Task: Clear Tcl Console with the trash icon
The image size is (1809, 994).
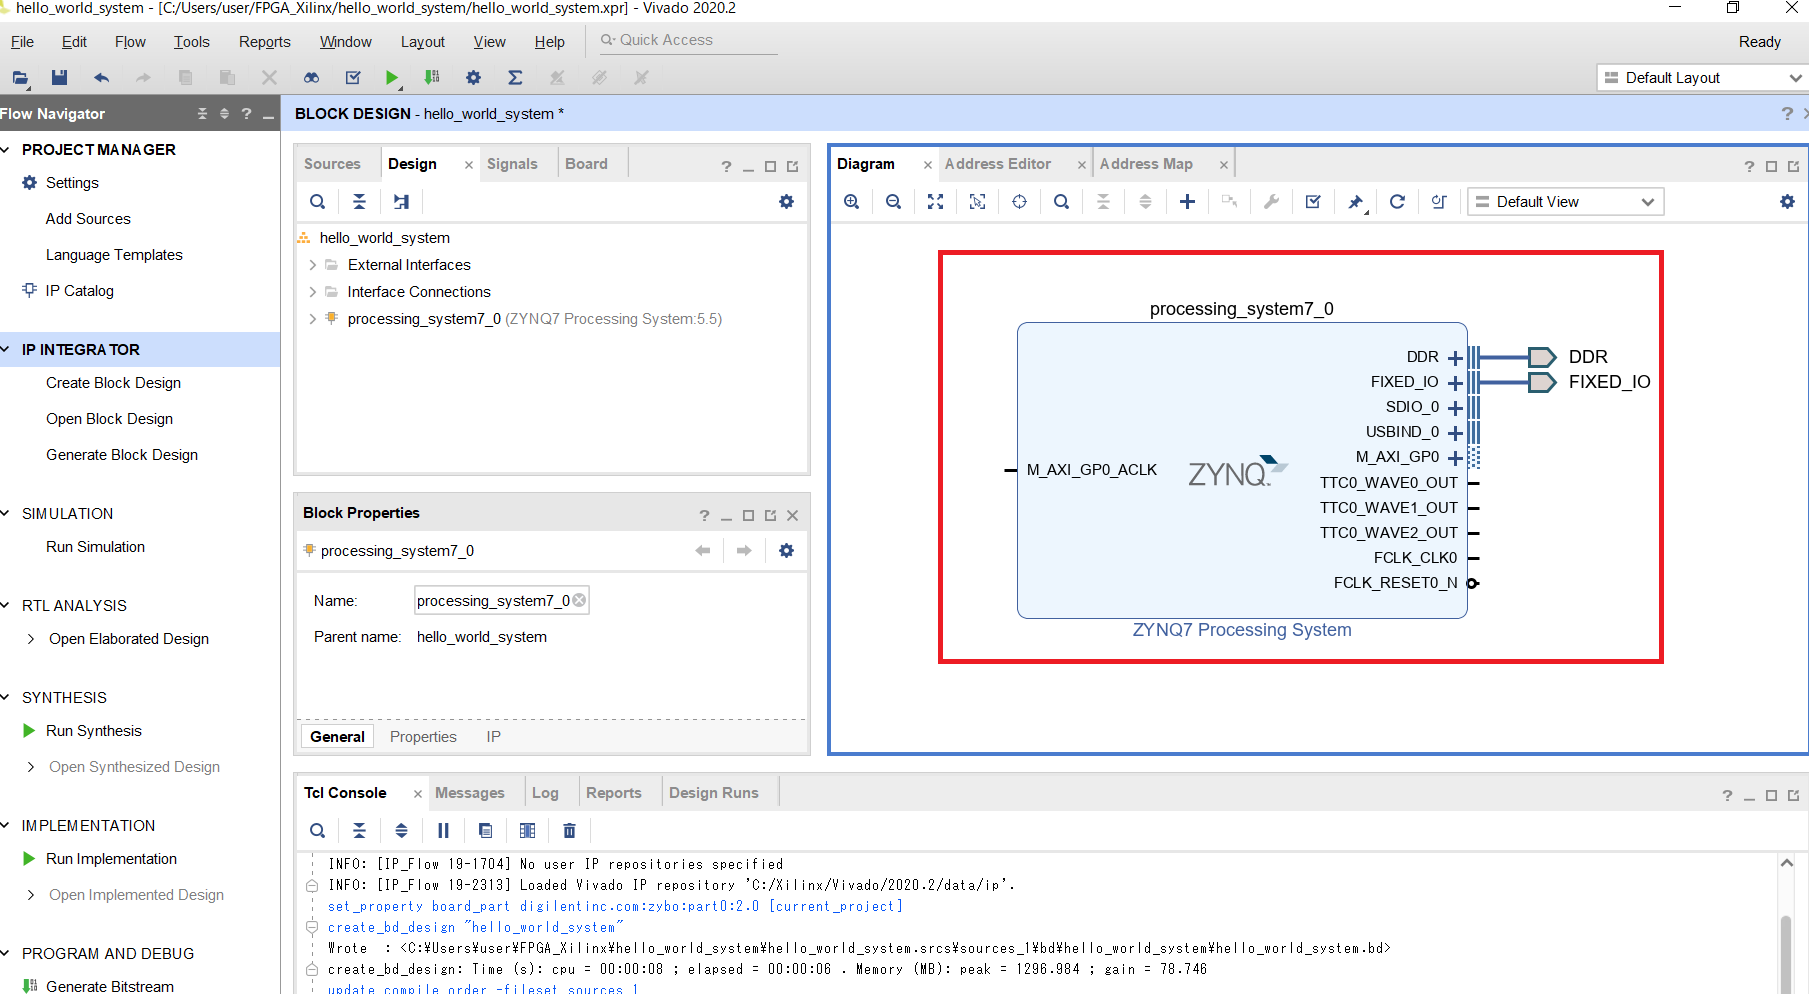Action: click(569, 831)
